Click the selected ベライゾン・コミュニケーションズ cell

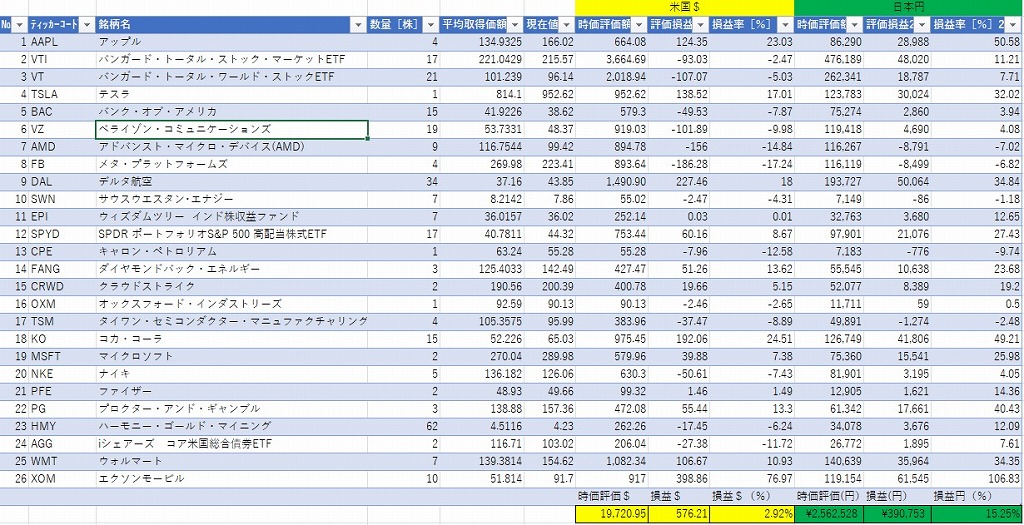pyautogui.click(x=231, y=129)
